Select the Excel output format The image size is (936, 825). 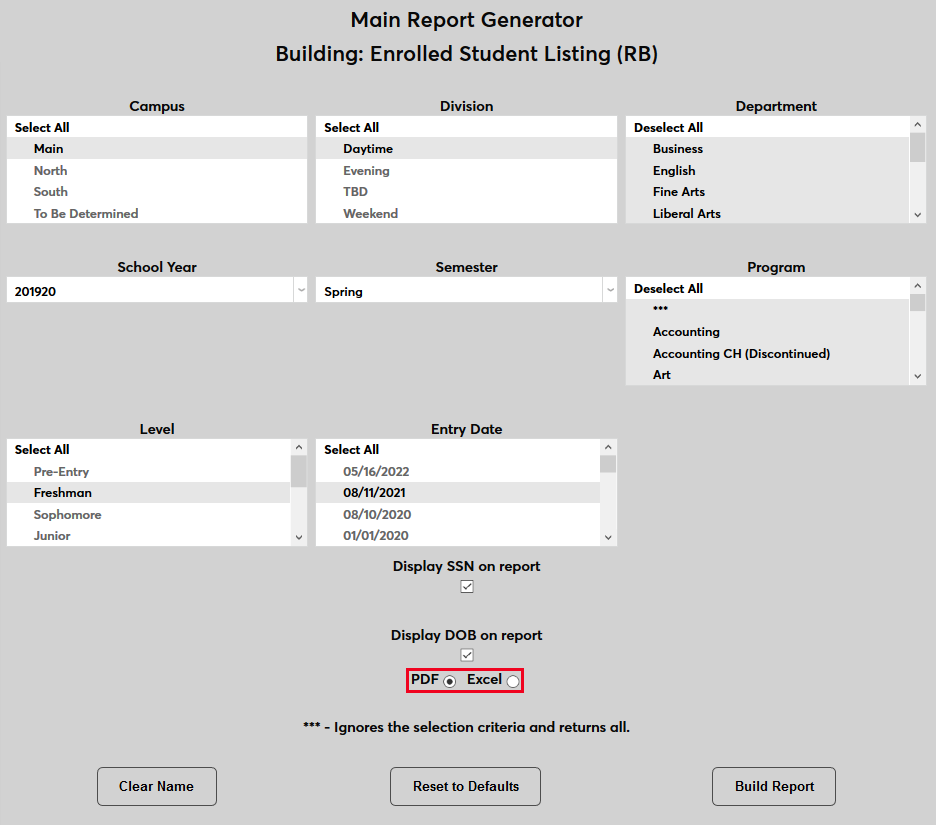click(513, 680)
